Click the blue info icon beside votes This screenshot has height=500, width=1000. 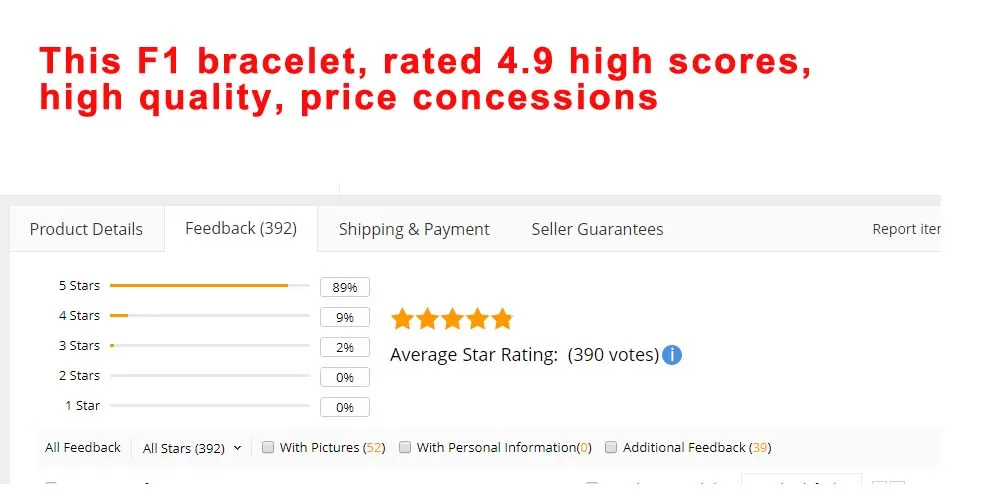(672, 355)
